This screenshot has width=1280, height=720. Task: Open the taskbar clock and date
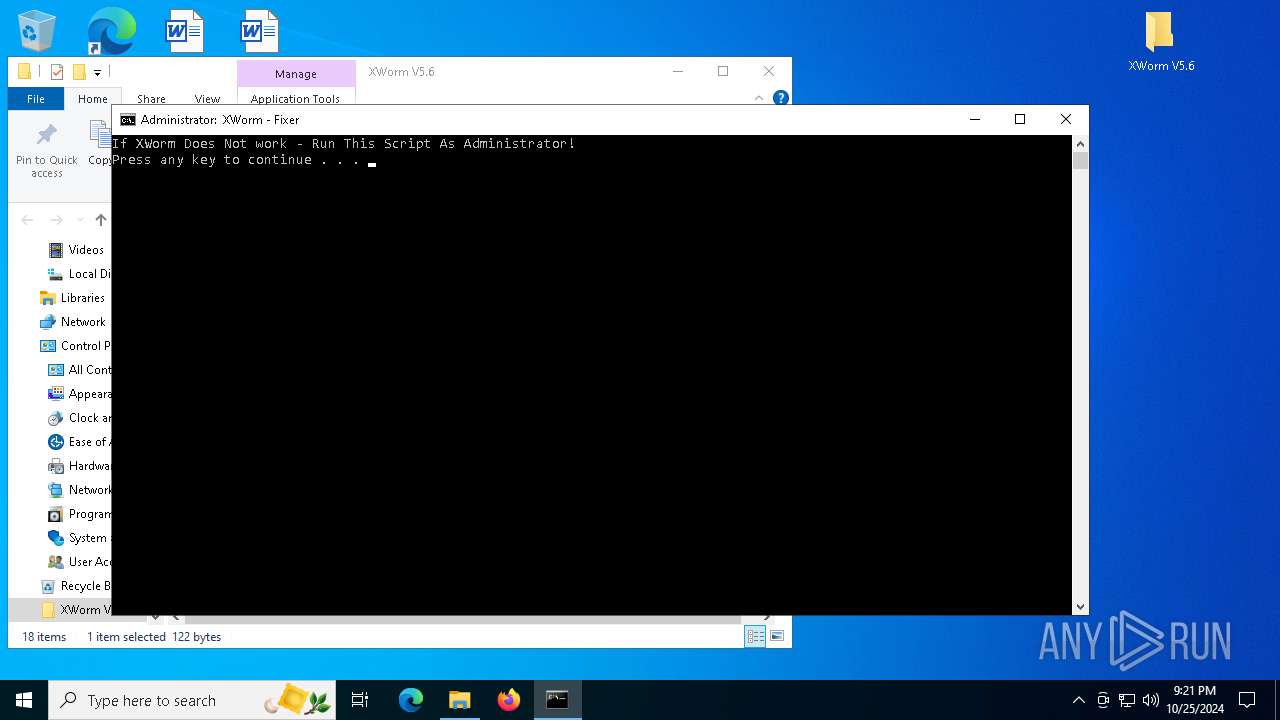pos(1194,700)
